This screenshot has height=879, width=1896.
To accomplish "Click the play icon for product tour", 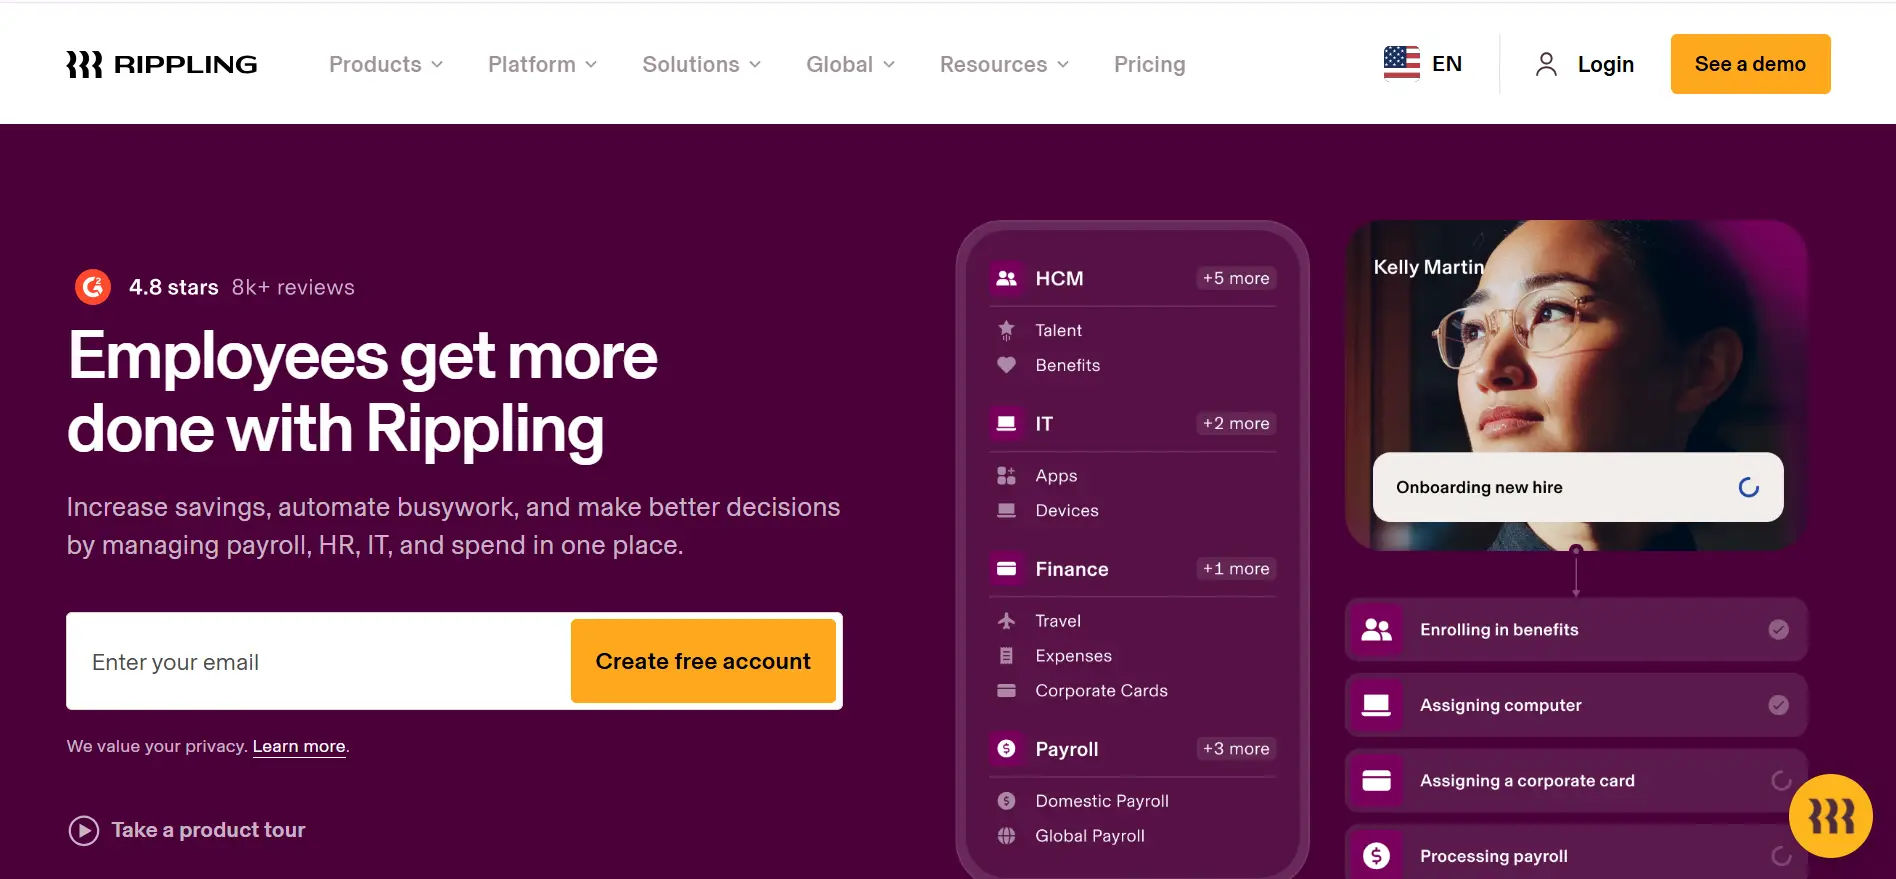I will pos(84,830).
